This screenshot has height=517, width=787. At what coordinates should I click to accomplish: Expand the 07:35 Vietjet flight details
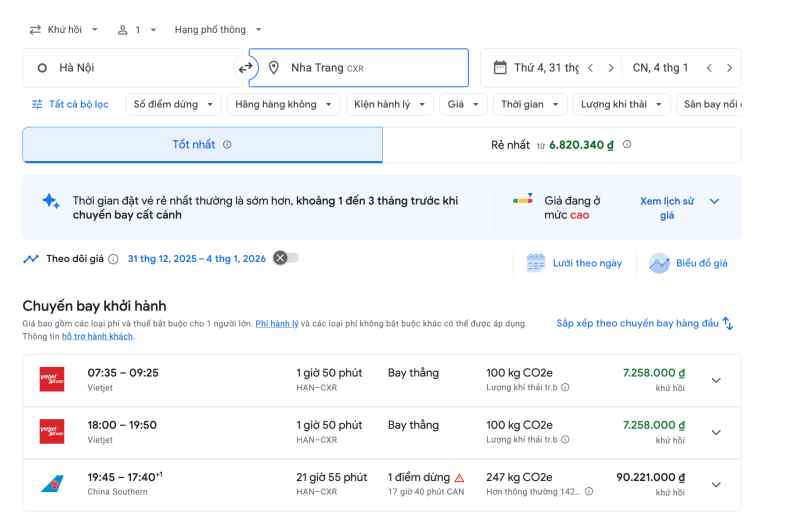715,380
